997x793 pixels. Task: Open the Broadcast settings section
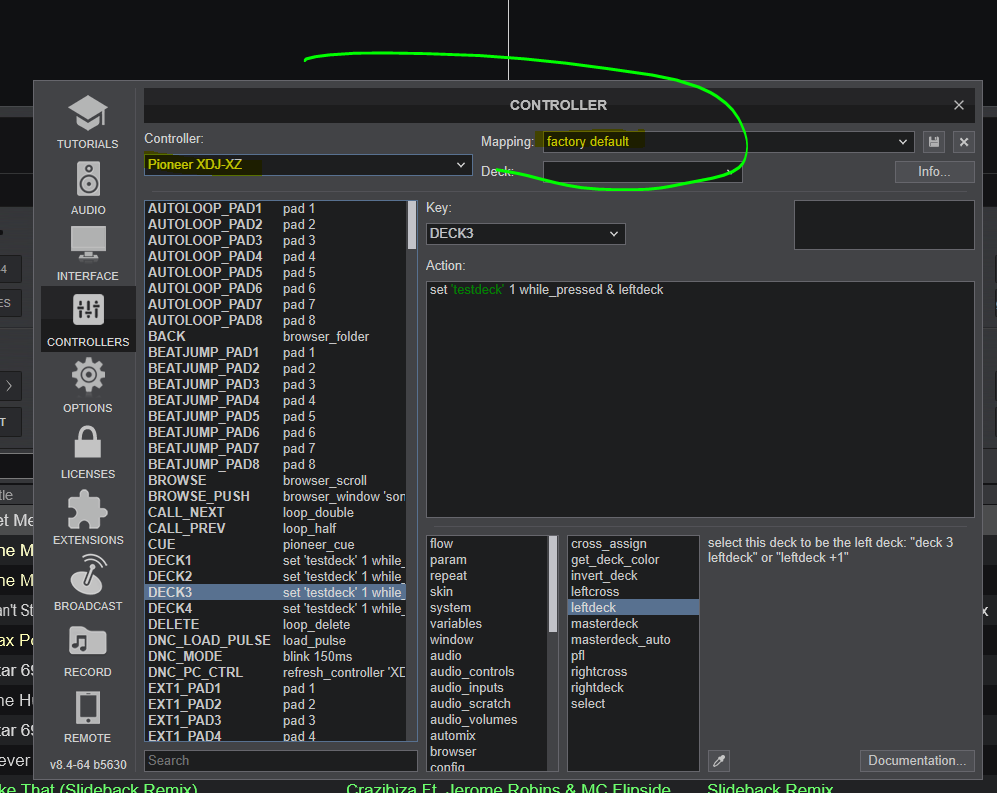[x=88, y=583]
